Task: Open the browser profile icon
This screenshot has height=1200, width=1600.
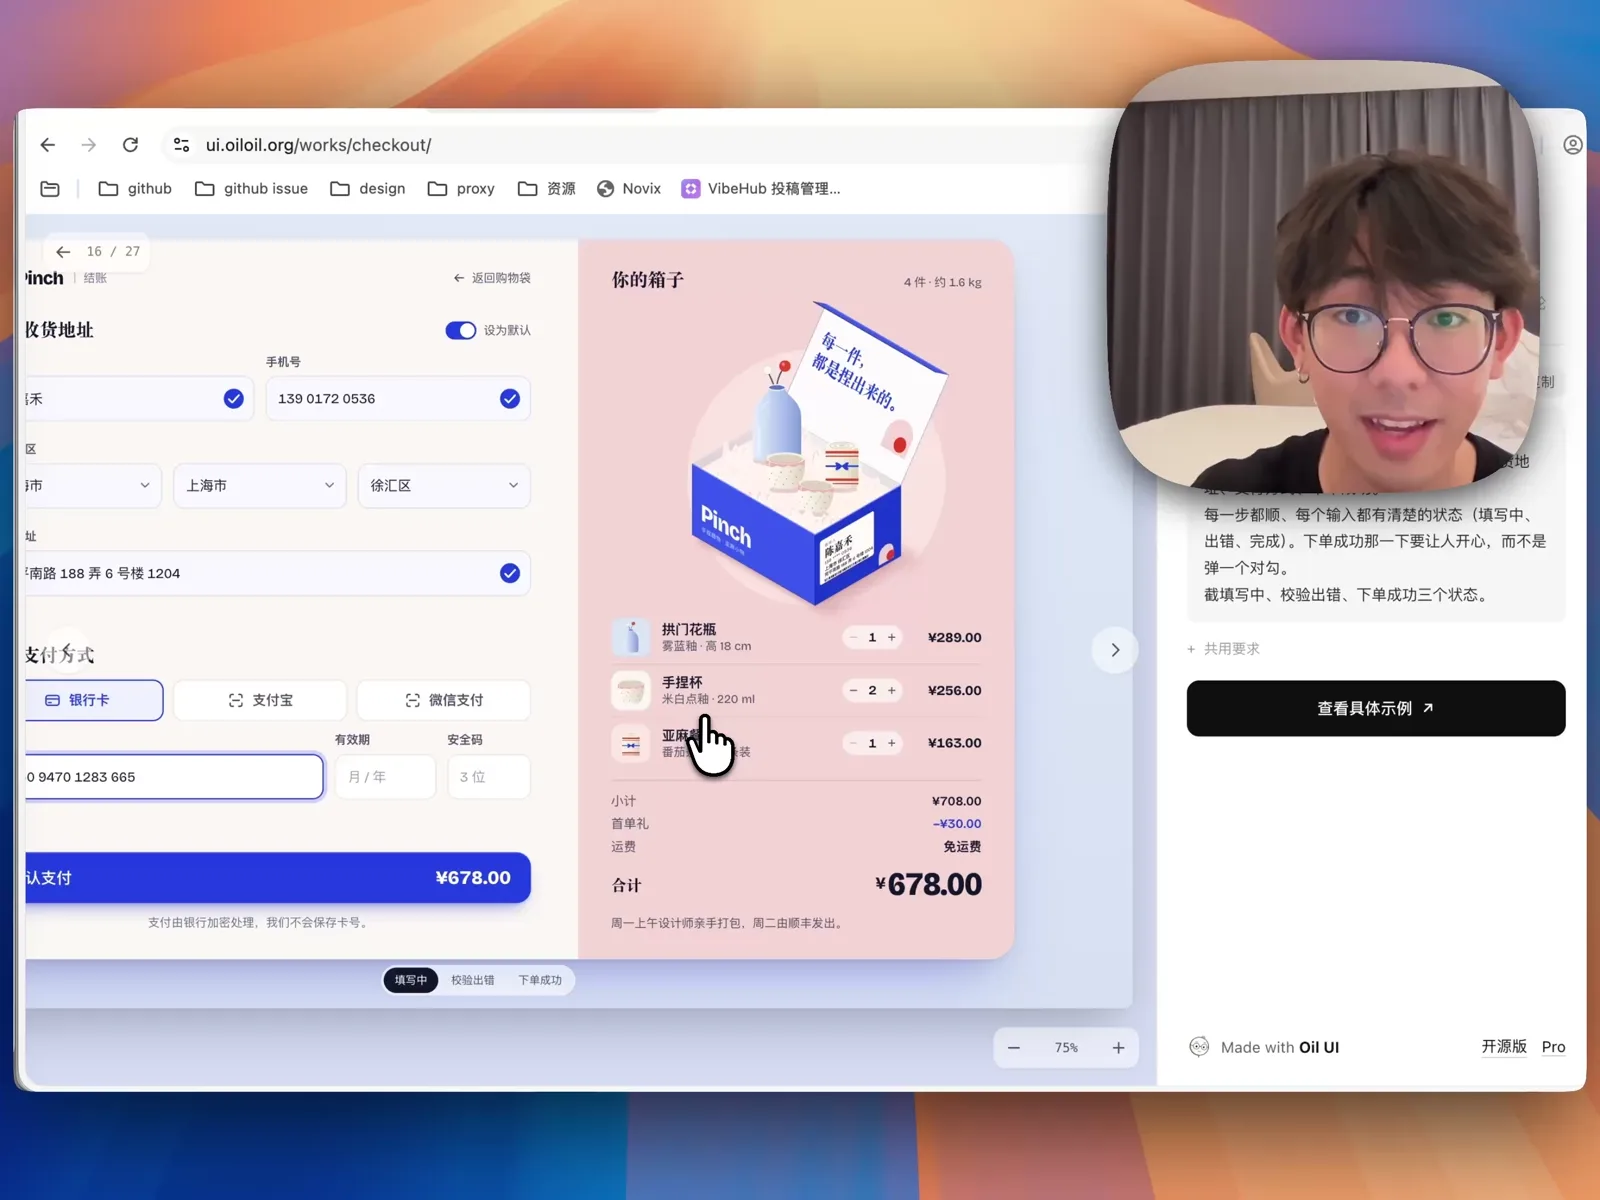Action: point(1572,145)
